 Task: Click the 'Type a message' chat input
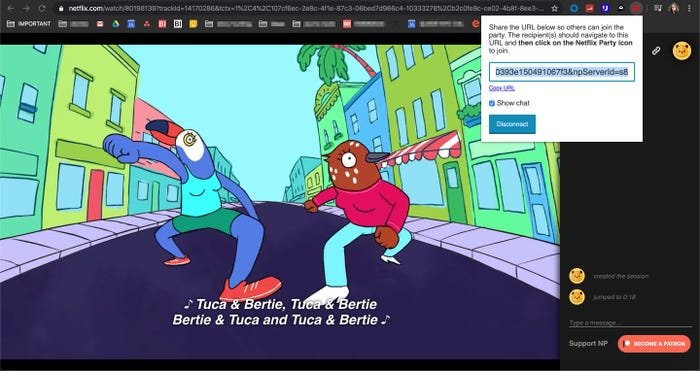pos(630,323)
